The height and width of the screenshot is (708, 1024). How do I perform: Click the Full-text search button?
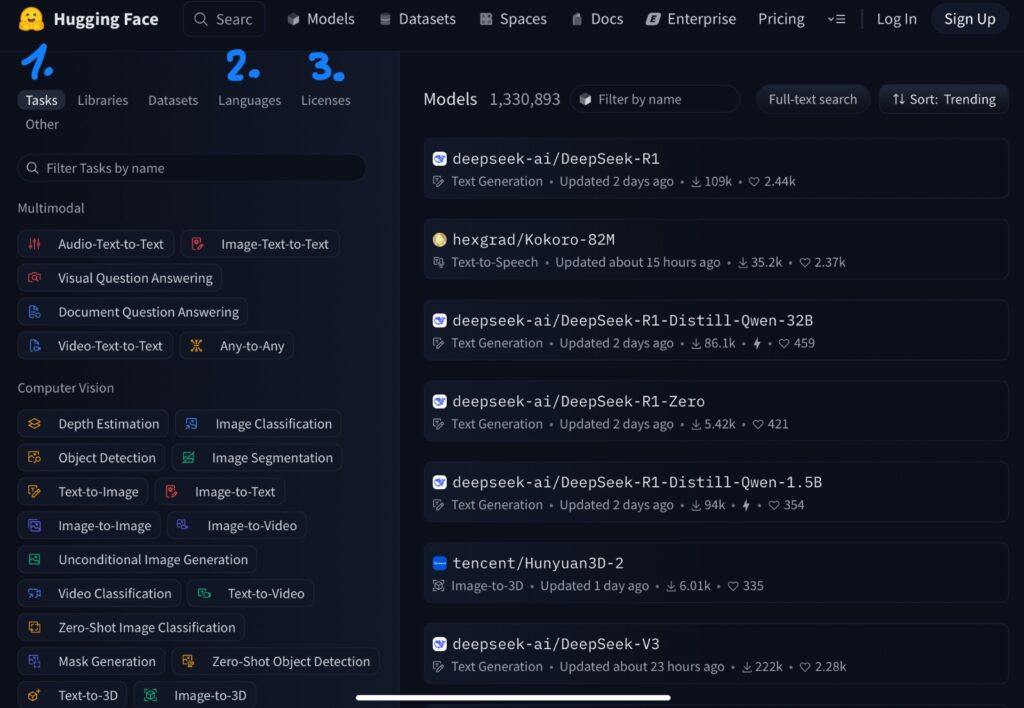pyautogui.click(x=812, y=99)
